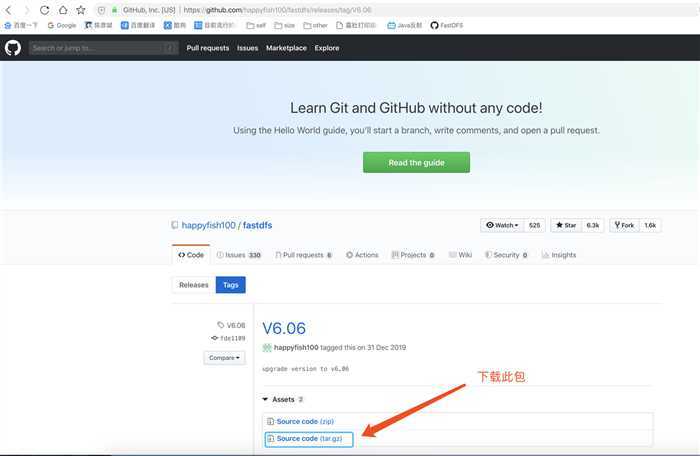The image size is (700, 456).
Task: Open the FastDFS bookmark
Action: 447,25
